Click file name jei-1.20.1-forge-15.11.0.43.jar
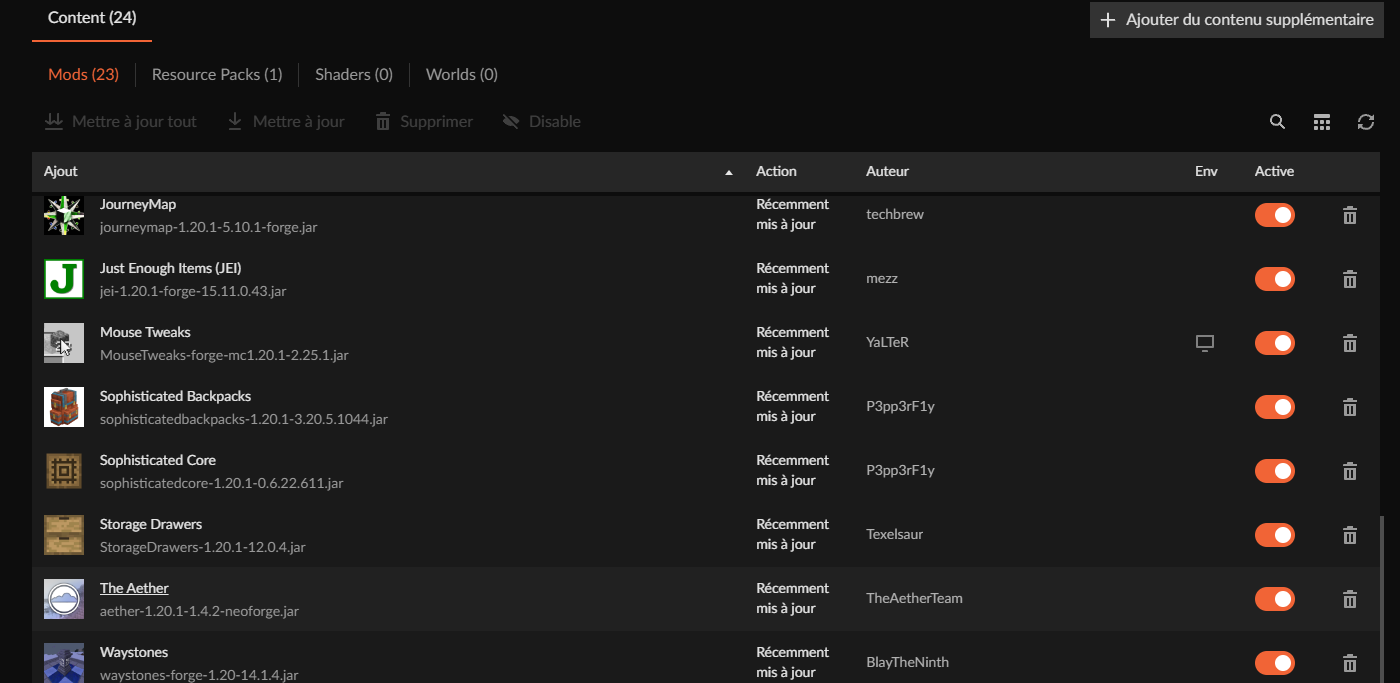Viewport: 1400px width, 683px height. [193, 291]
